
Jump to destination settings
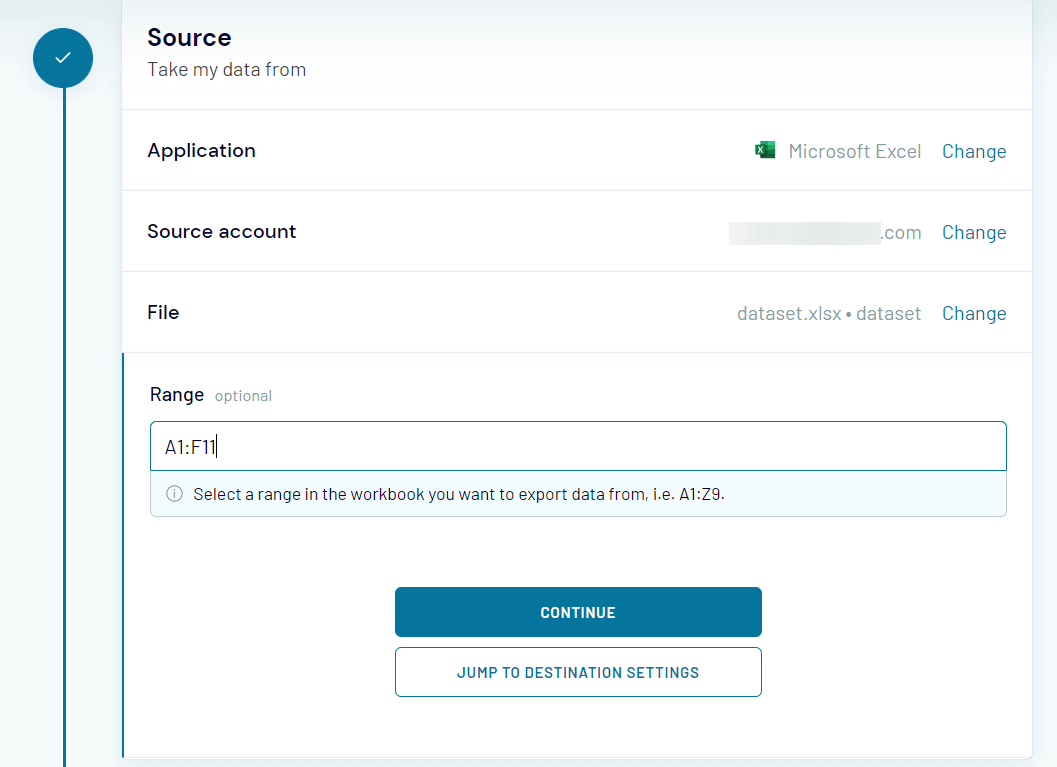(578, 672)
